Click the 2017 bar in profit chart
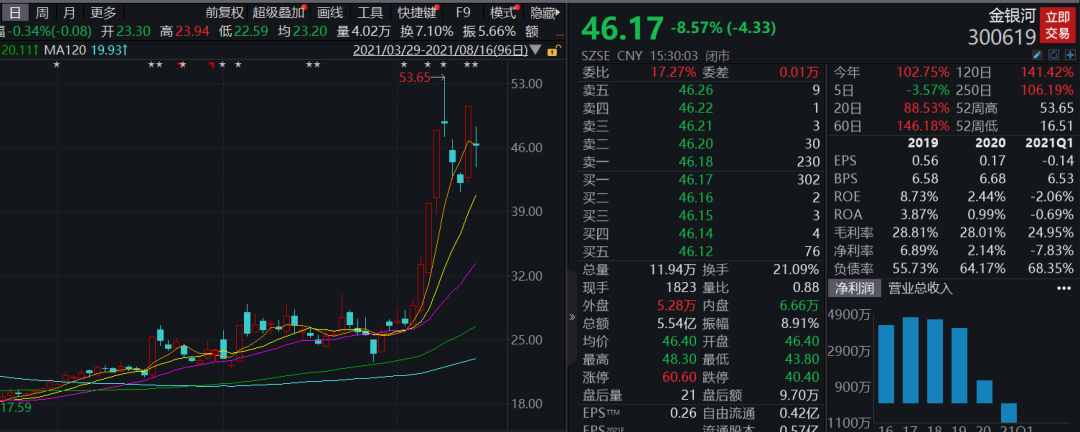 pyautogui.click(x=910, y=360)
